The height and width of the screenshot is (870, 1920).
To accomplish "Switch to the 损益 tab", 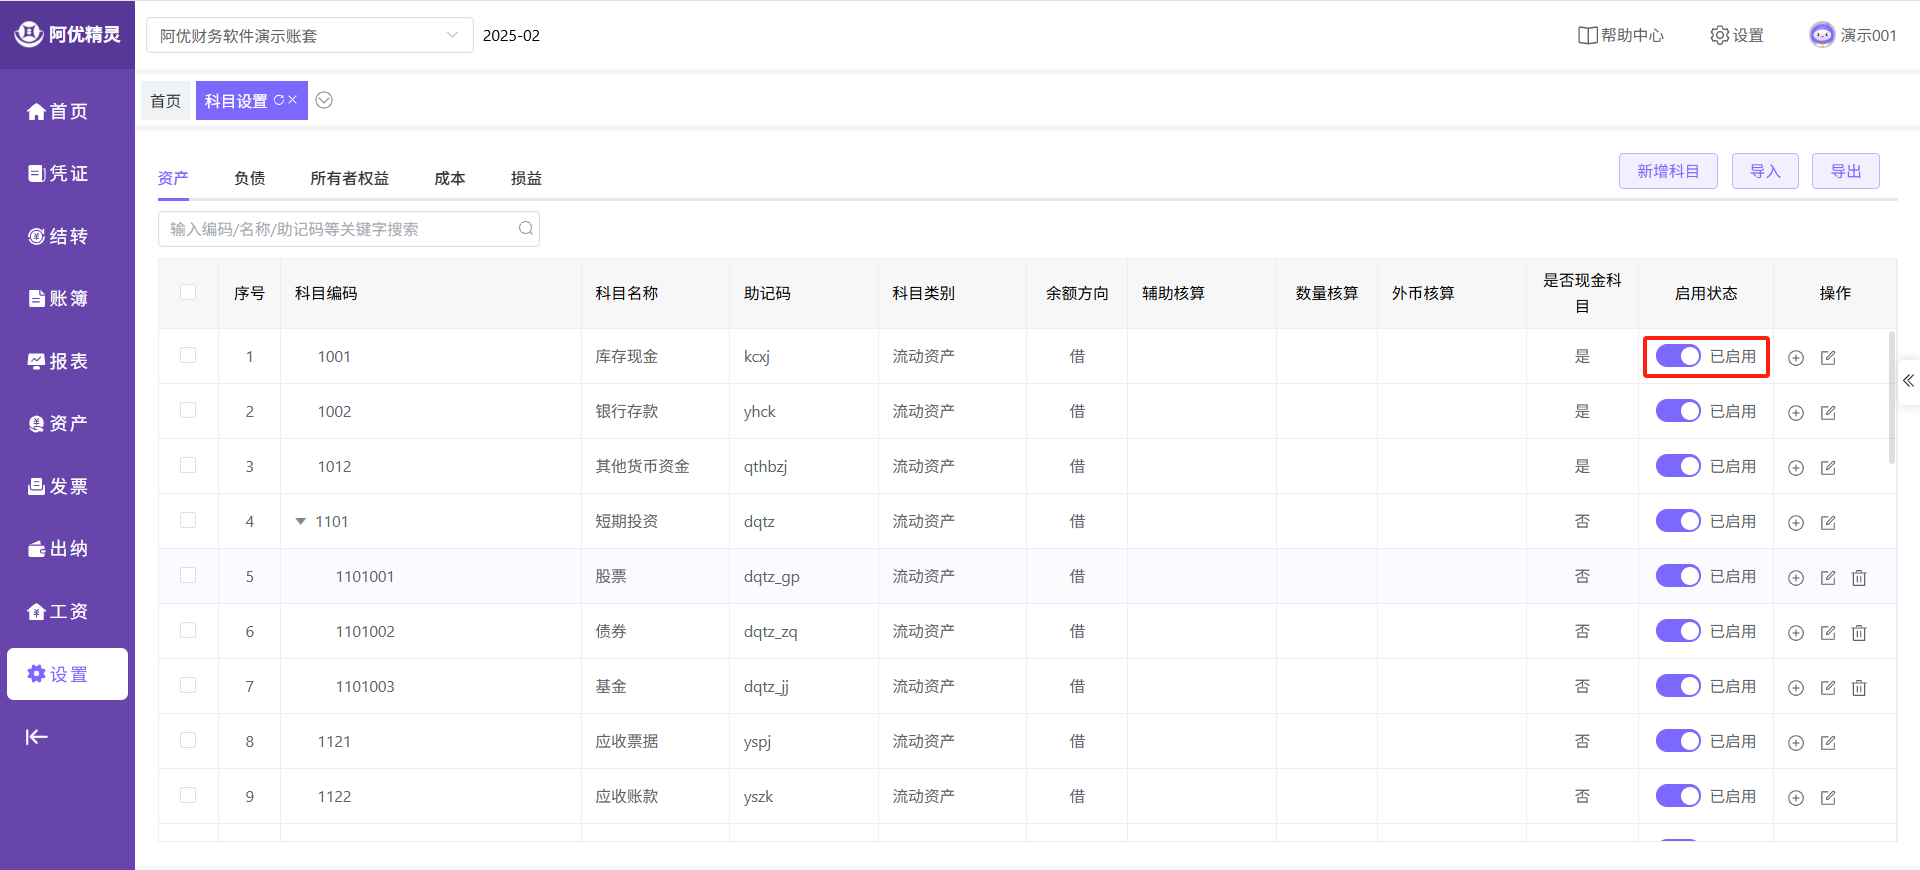I will click(x=526, y=178).
